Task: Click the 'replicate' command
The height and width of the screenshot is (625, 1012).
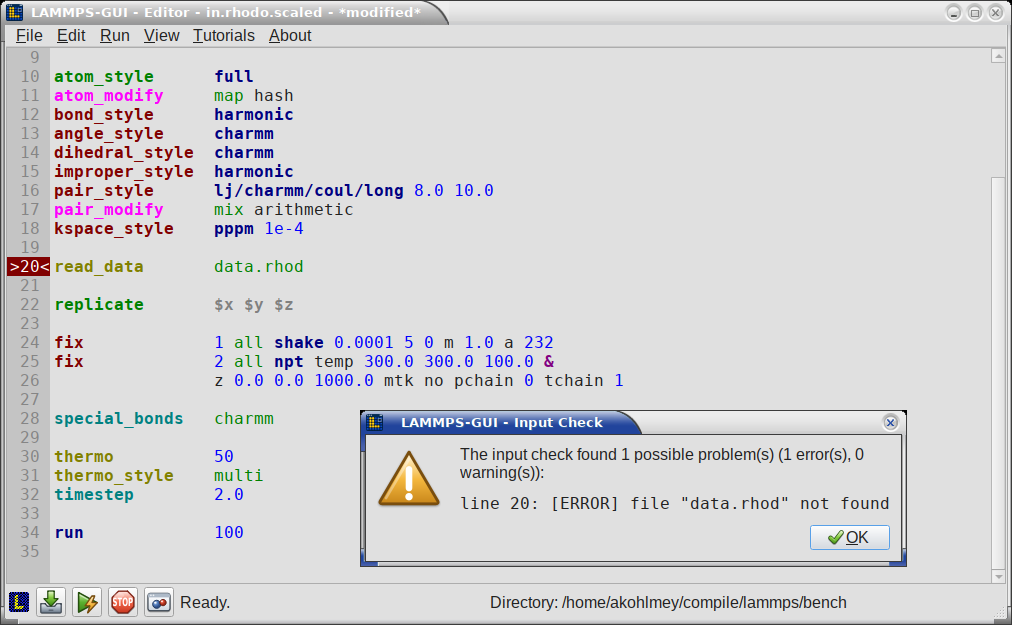Action: coord(99,305)
